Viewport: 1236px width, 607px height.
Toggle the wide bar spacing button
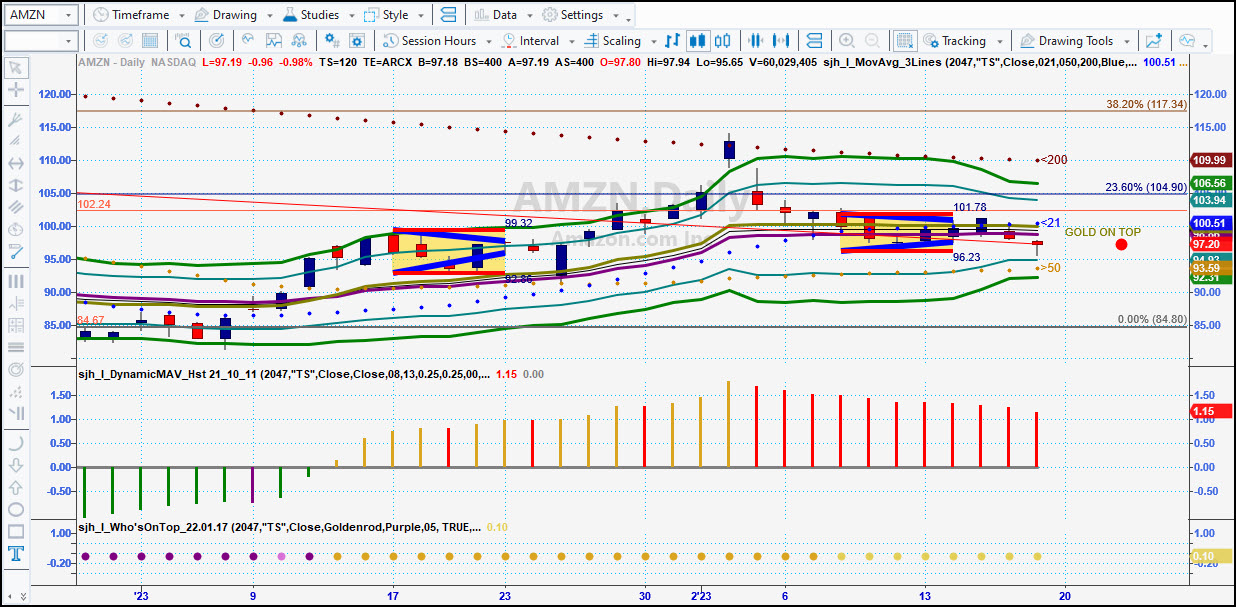781,41
